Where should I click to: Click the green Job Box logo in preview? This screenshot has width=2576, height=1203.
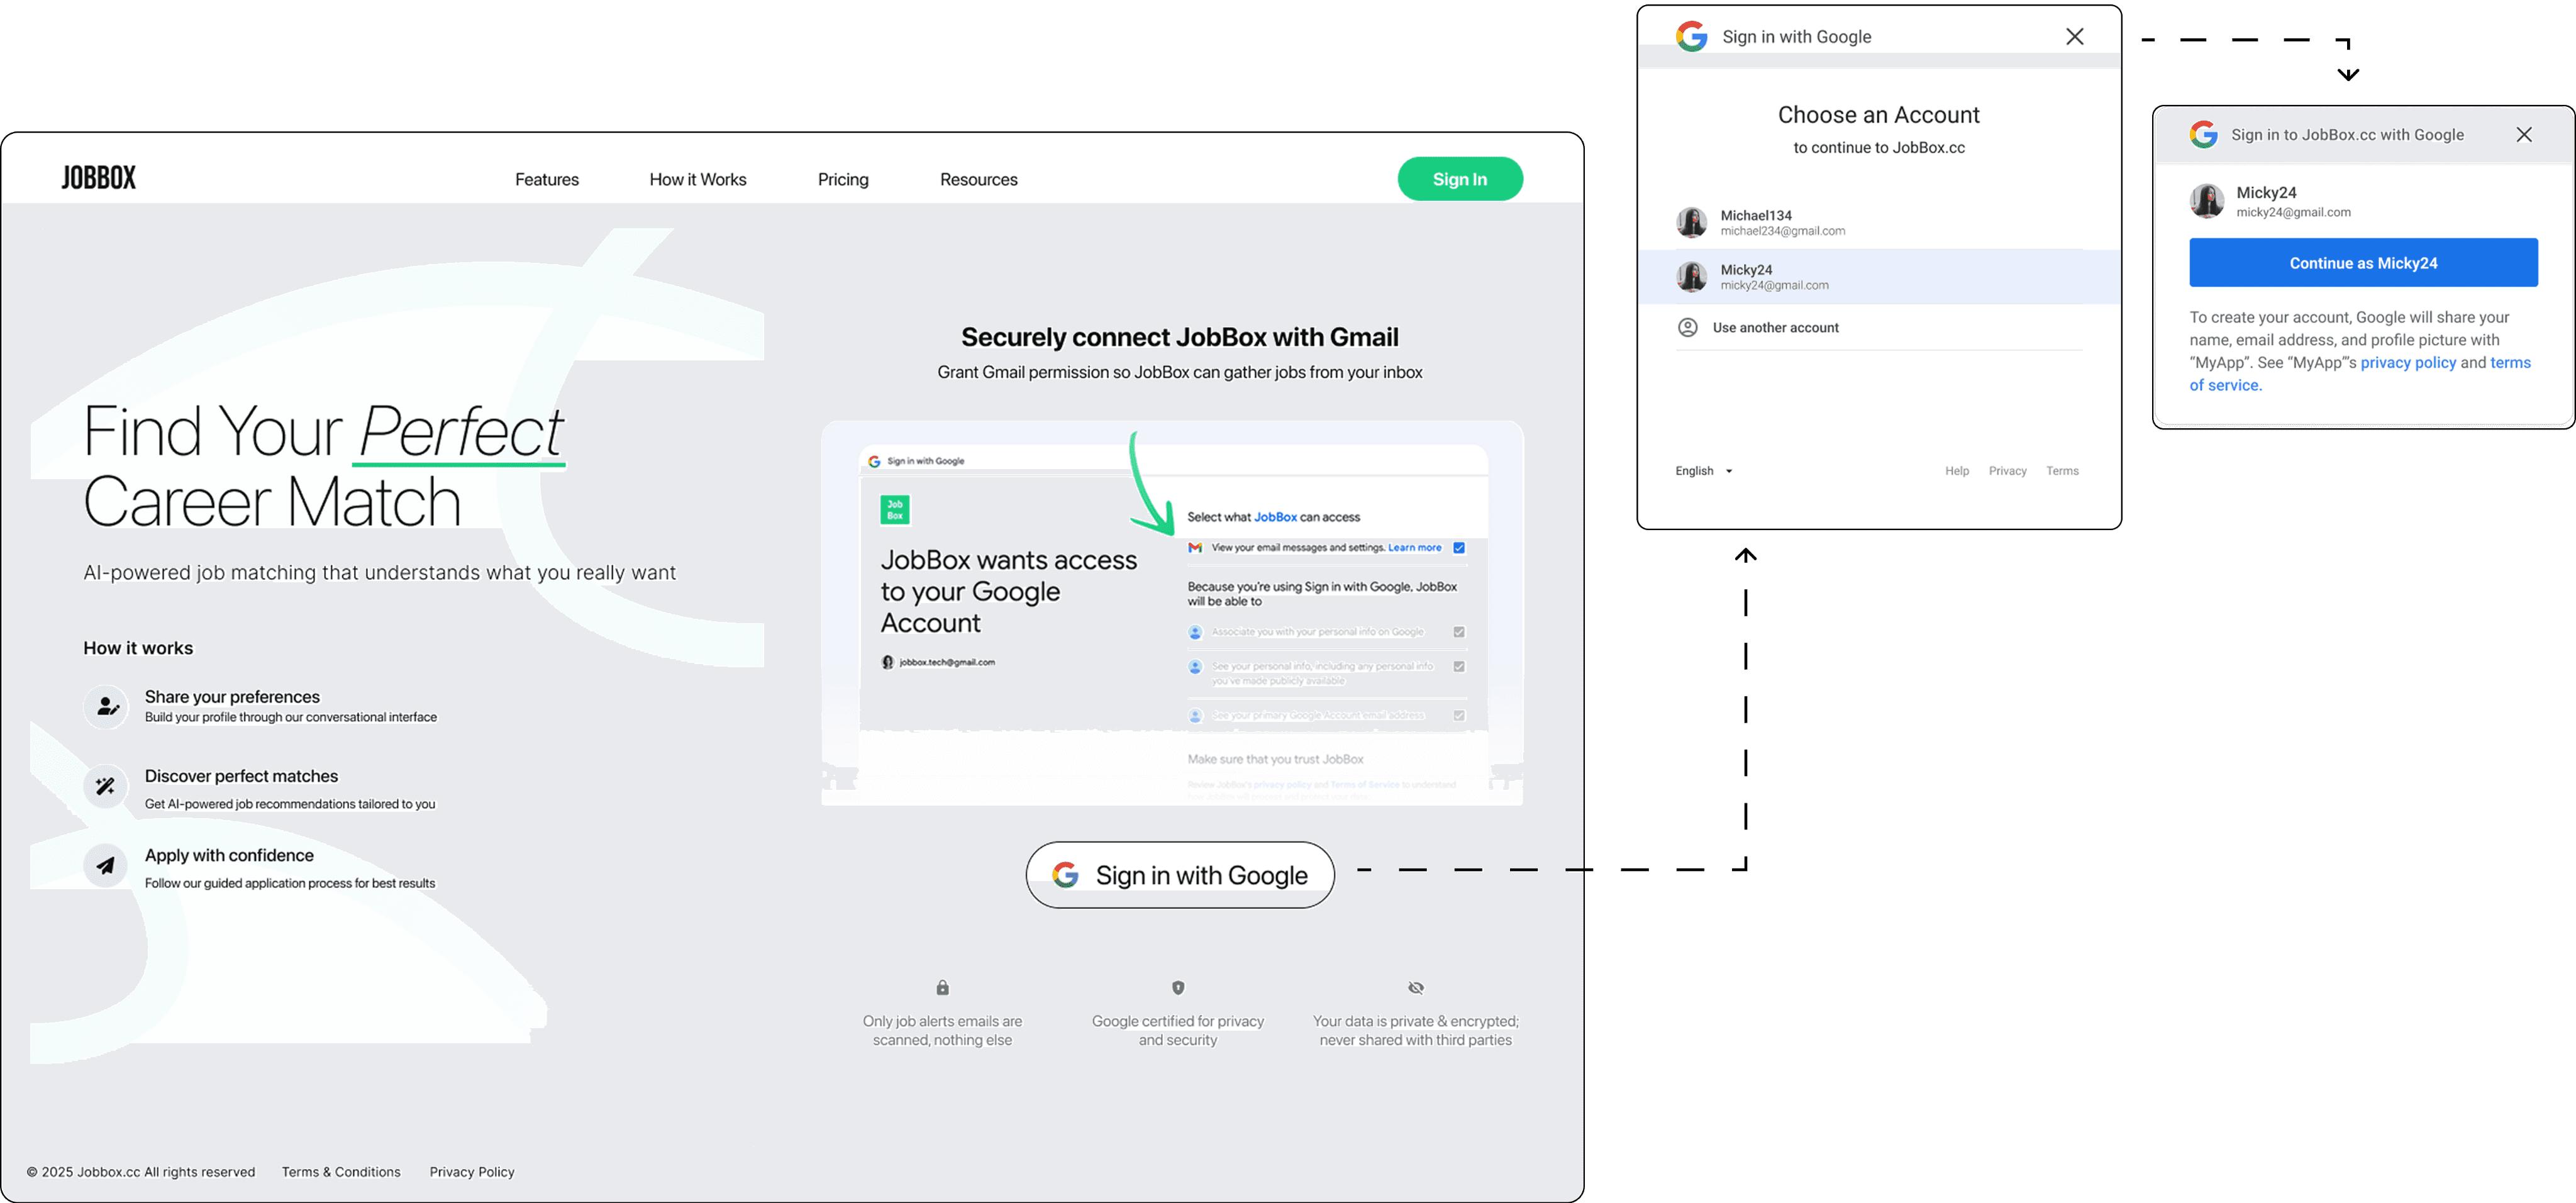(895, 510)
